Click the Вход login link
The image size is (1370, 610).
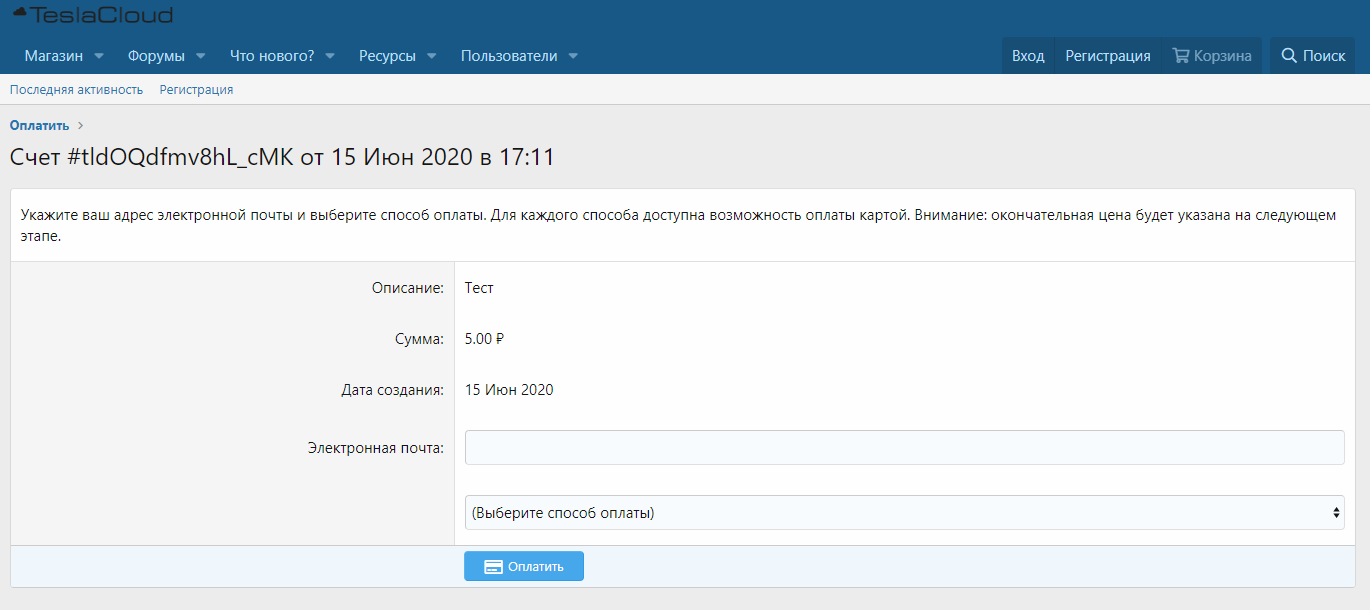point(1028,56)
